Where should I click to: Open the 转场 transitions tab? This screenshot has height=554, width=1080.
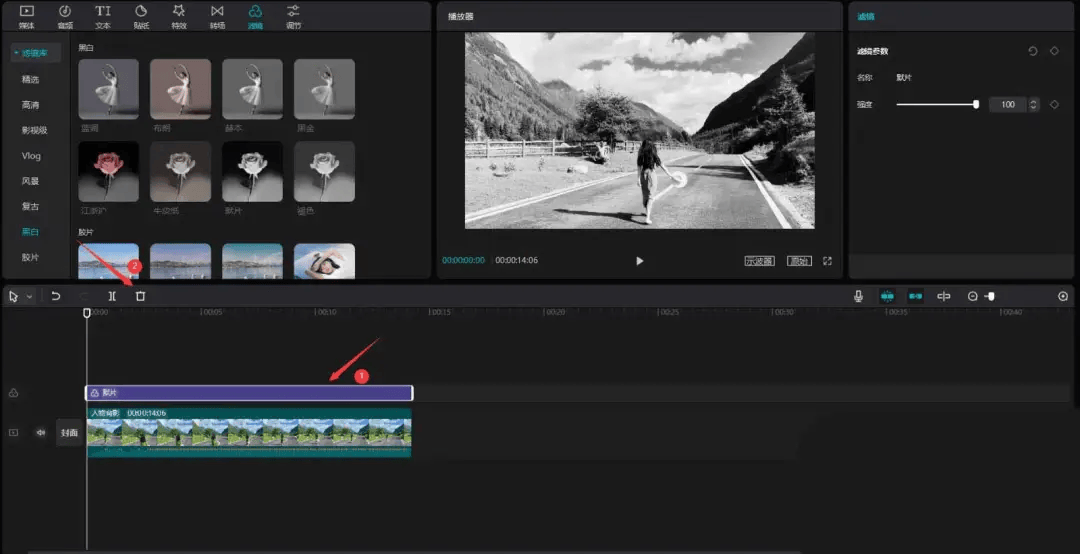coord(217,17)
